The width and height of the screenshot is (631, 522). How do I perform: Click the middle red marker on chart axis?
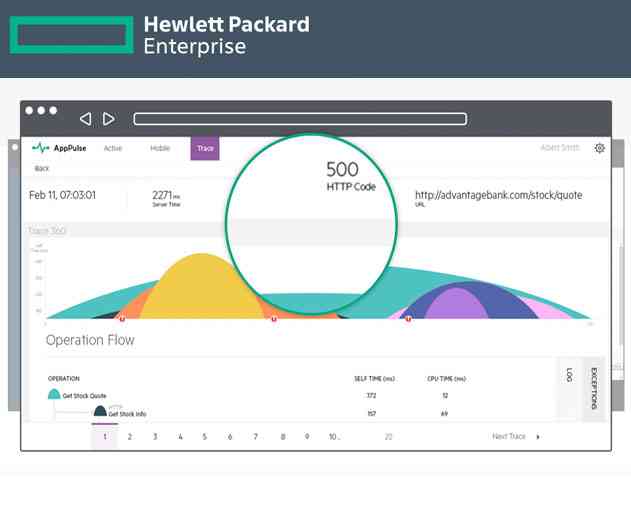tap(274, 319)
